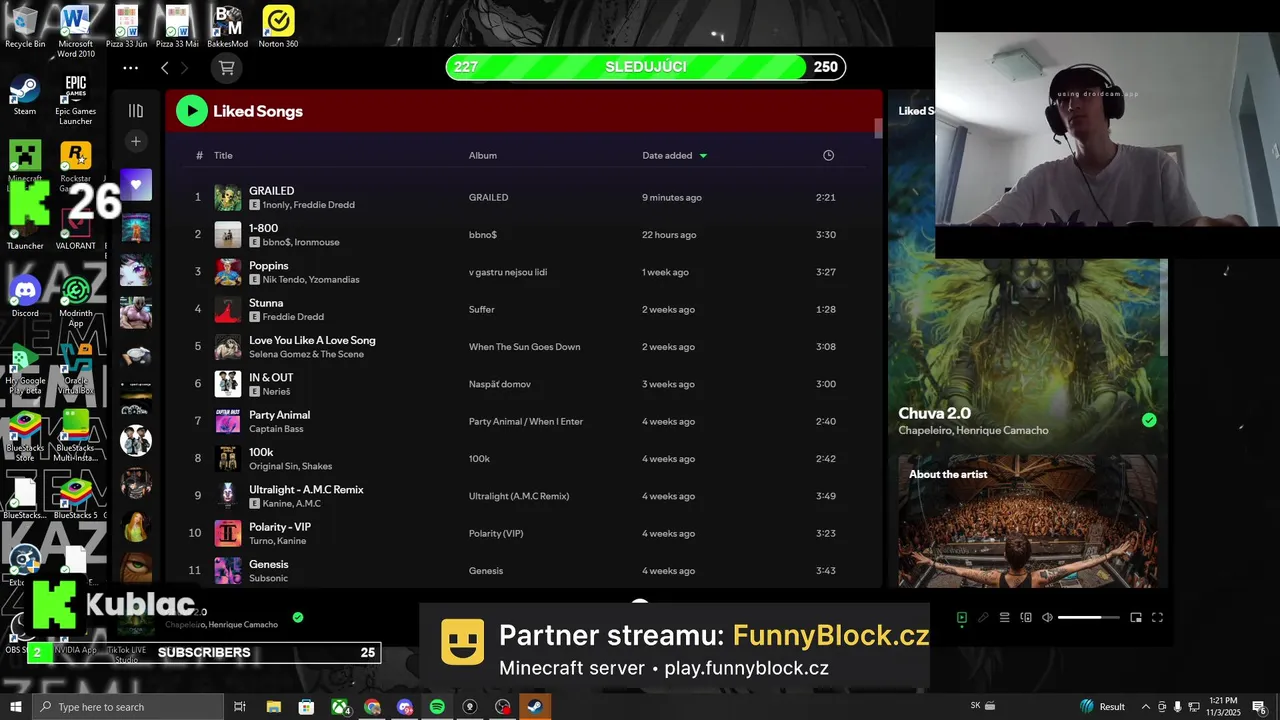Sort by the Album column header

coord(483,155)
